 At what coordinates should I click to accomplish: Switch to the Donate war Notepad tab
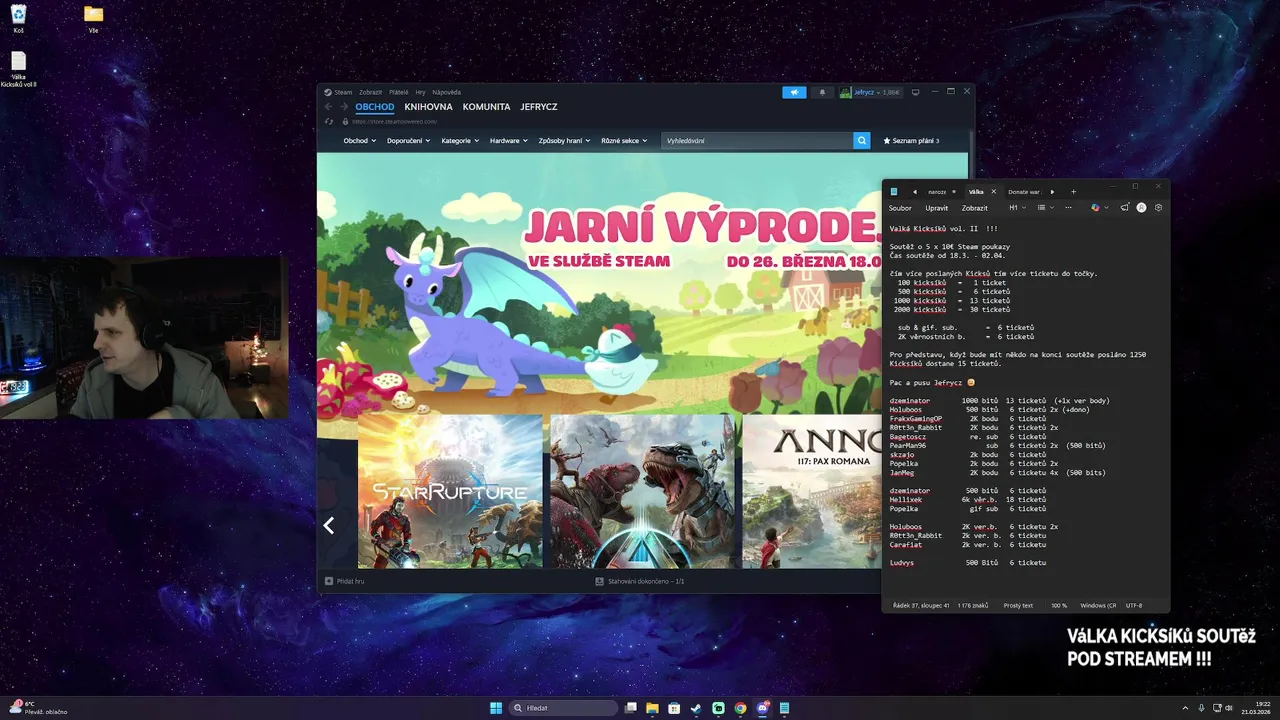pyautogui.click(x=1024, y=191)
